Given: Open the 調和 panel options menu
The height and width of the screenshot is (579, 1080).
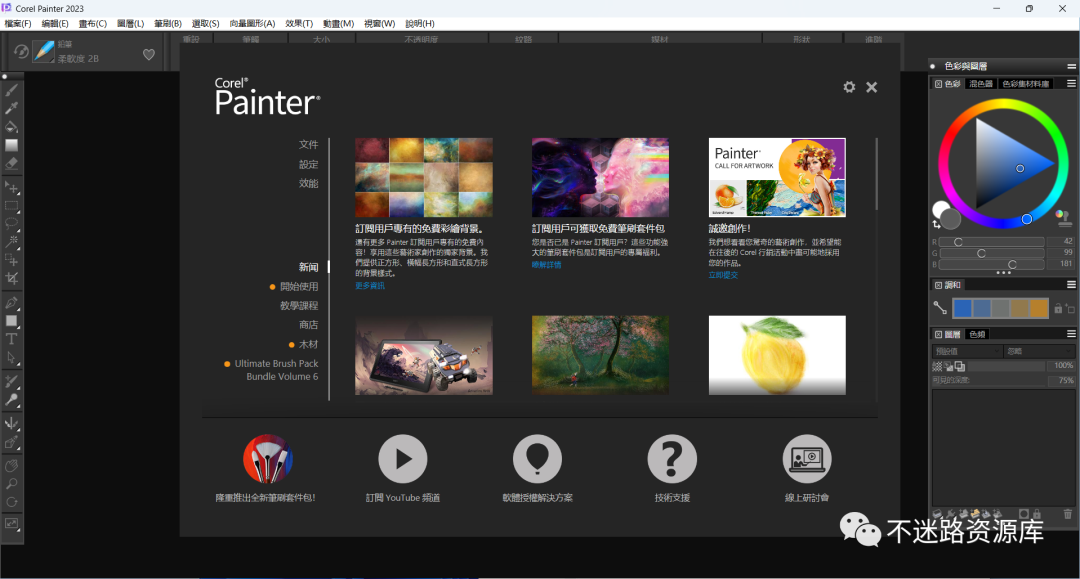Looking at the screenshot, I should [x=1071, y=284].
